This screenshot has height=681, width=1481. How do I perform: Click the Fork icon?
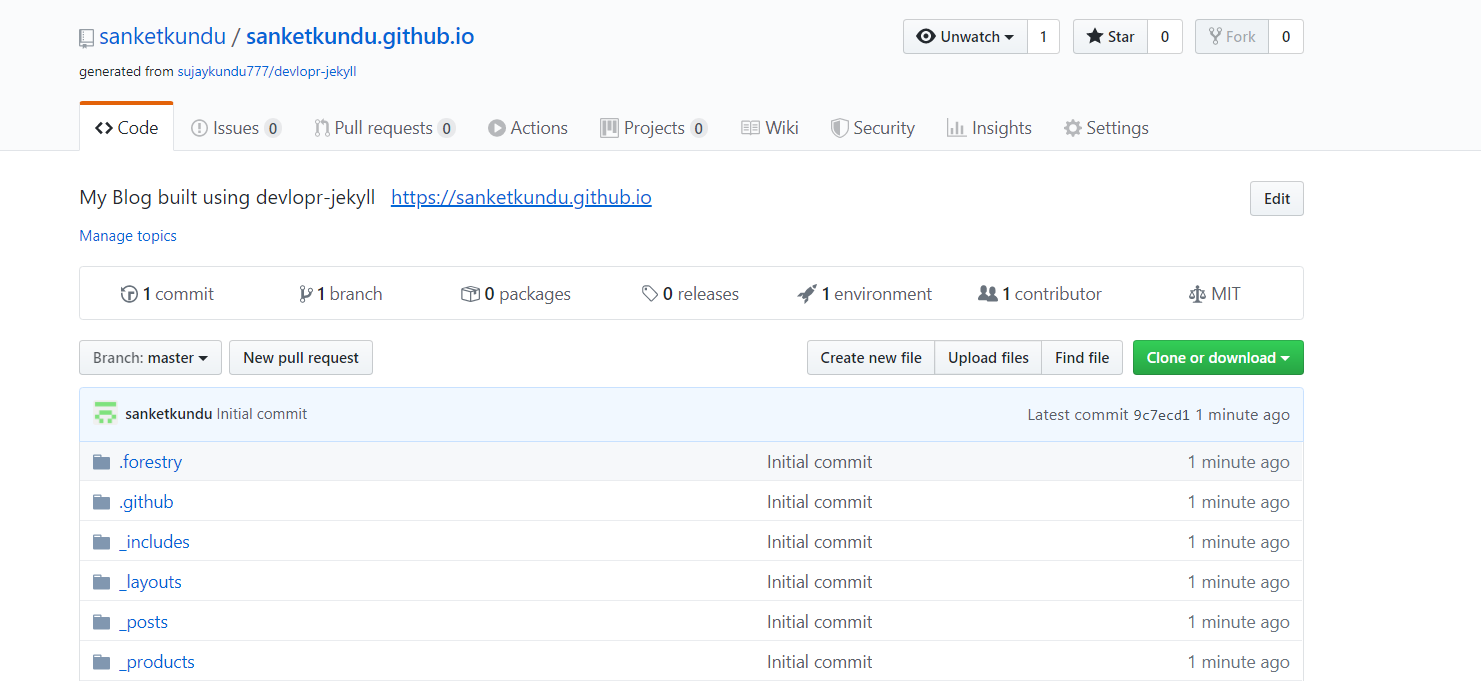[1214, 36]
